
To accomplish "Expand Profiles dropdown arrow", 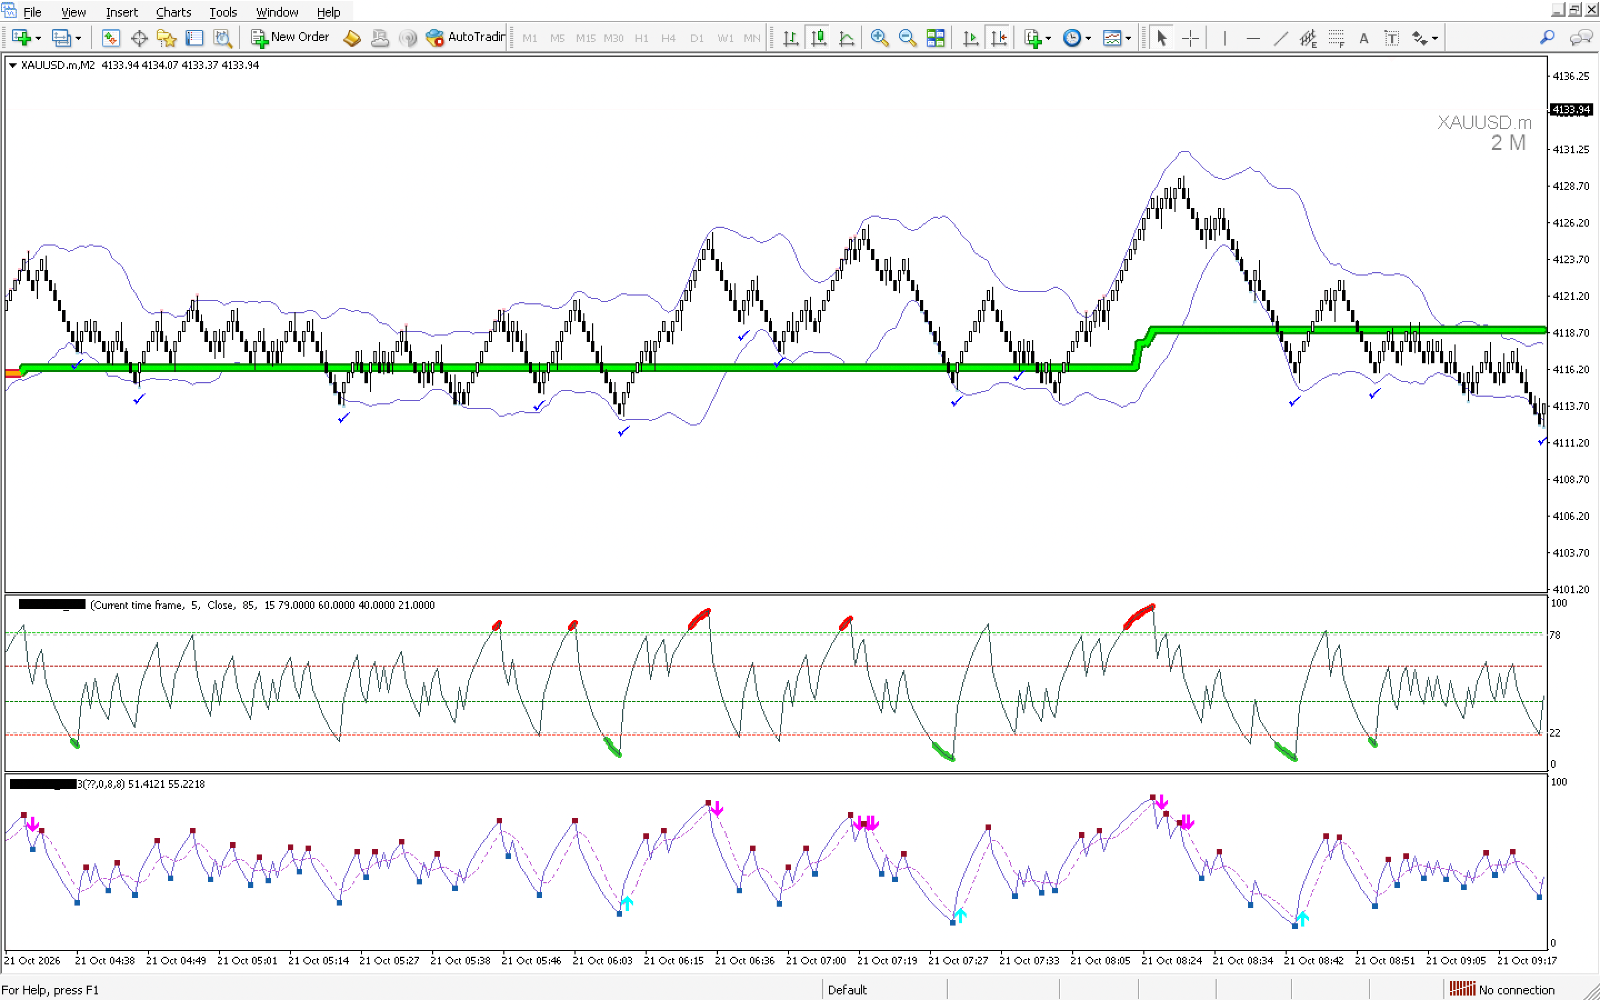I will tap(78, 38).
